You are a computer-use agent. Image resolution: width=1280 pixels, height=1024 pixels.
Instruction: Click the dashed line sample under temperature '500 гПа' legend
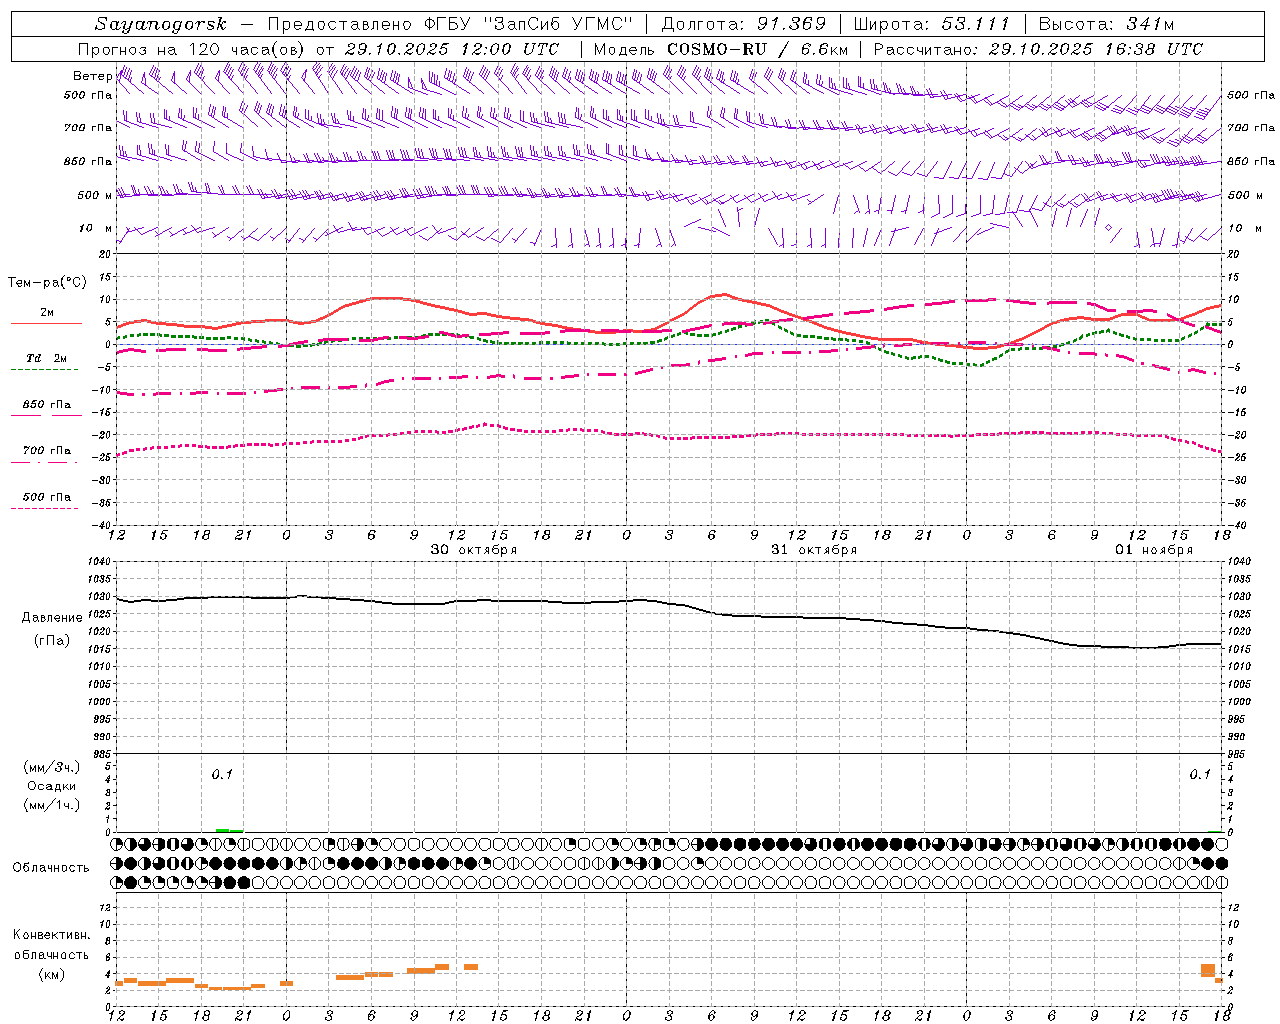click(44, 509)
